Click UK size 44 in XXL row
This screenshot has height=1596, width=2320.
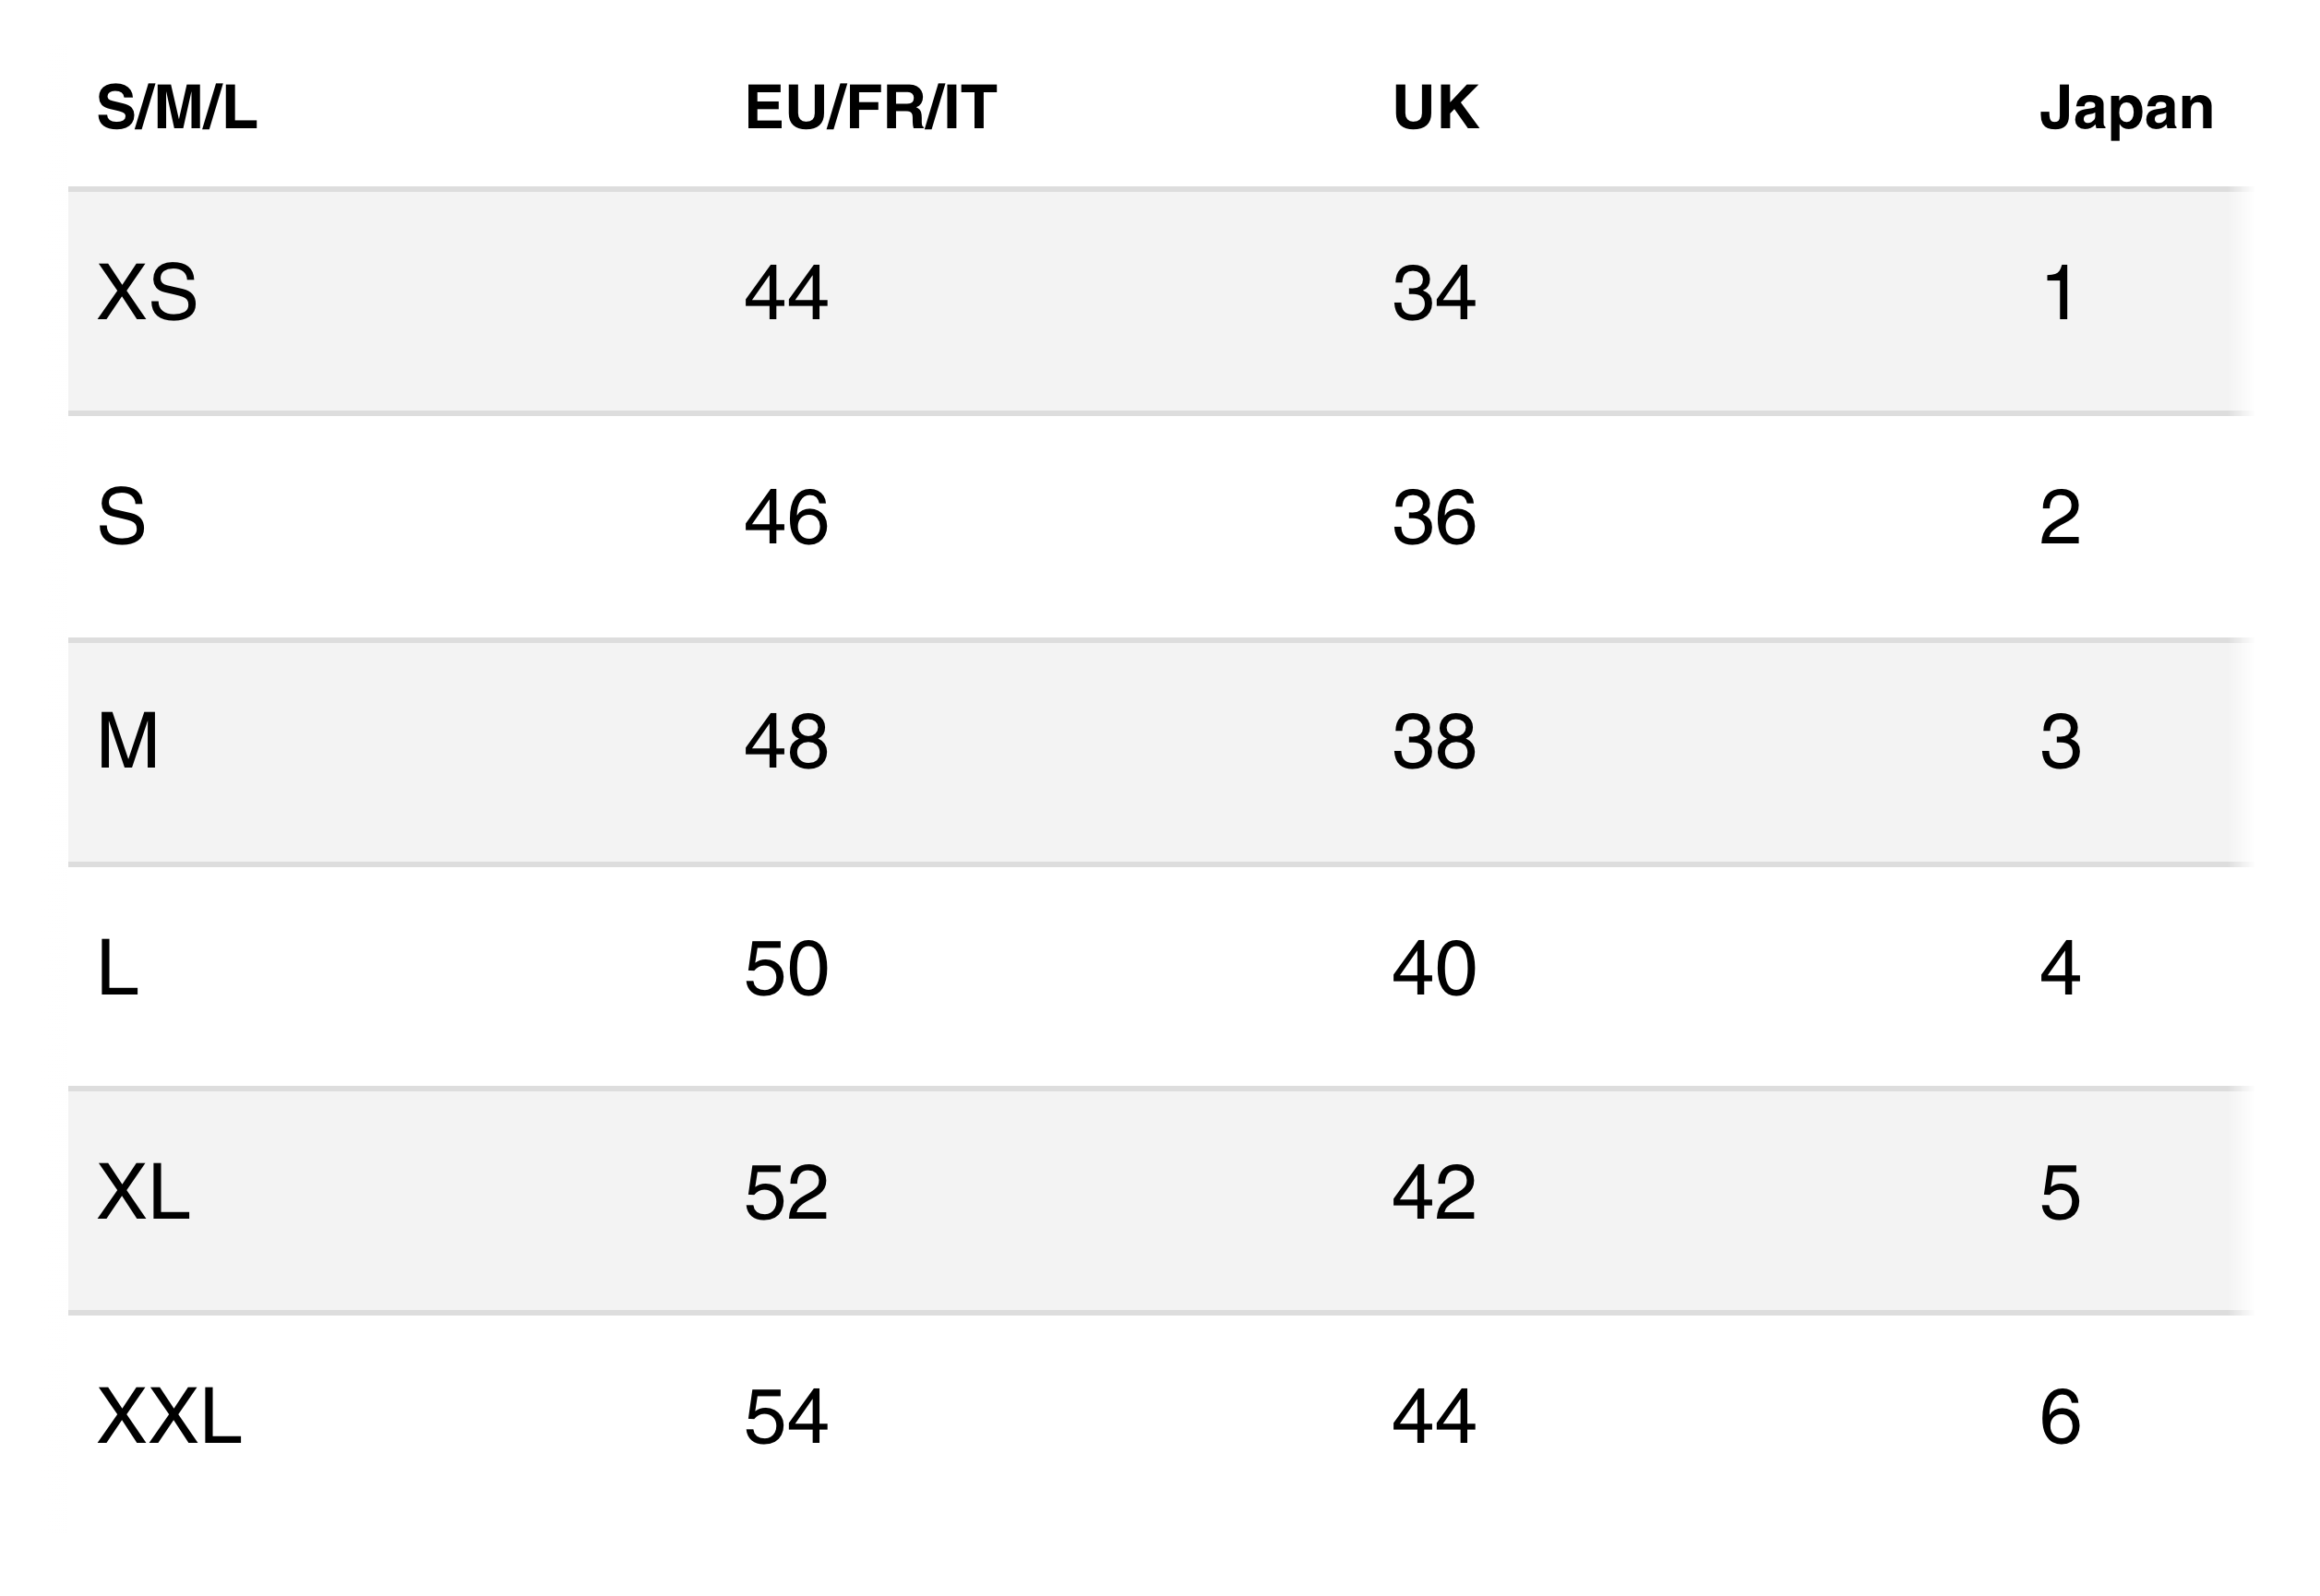(x=1434, y=1417)
